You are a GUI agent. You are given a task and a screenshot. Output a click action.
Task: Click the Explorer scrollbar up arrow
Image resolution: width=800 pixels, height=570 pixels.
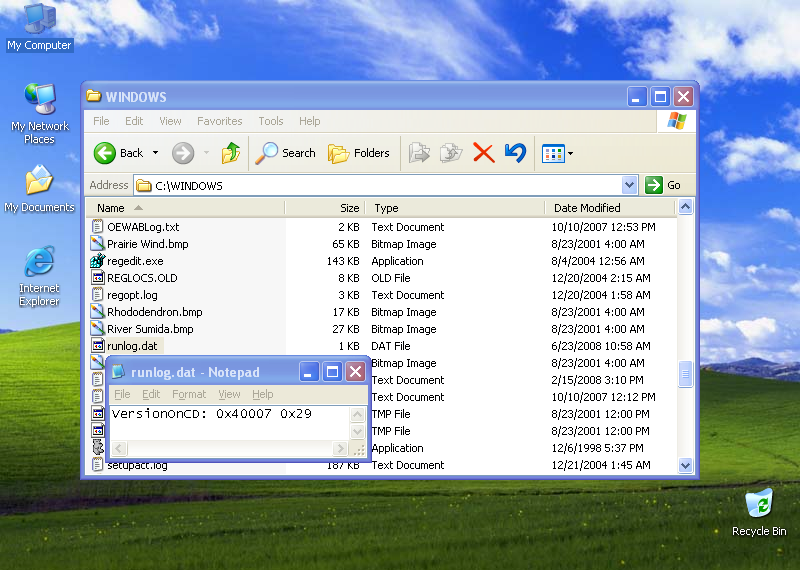(x=685, y=207)
